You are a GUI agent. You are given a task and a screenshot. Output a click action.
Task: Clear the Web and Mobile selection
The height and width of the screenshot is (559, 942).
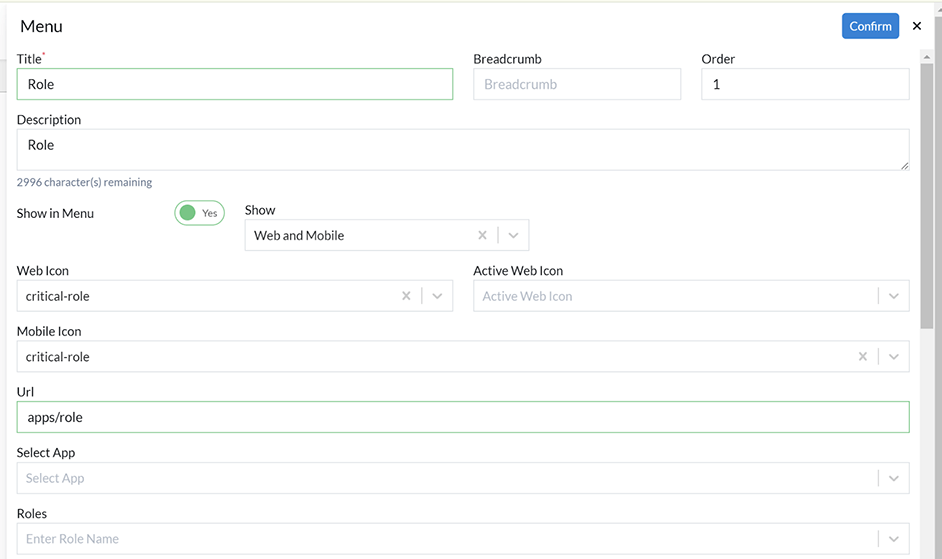pyautogui.click(x=482, y=235)
